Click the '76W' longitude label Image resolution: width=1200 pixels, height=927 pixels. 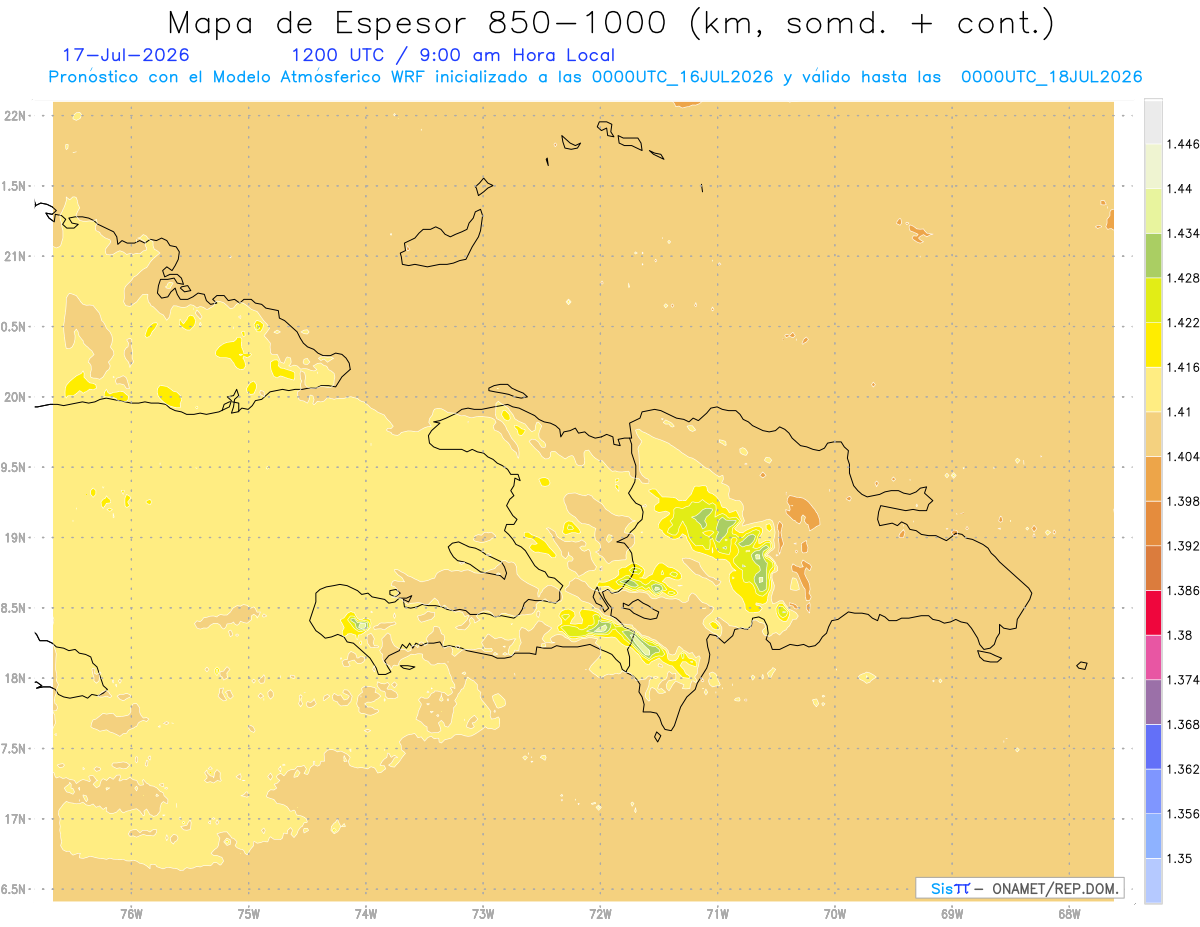coord(131,914)
